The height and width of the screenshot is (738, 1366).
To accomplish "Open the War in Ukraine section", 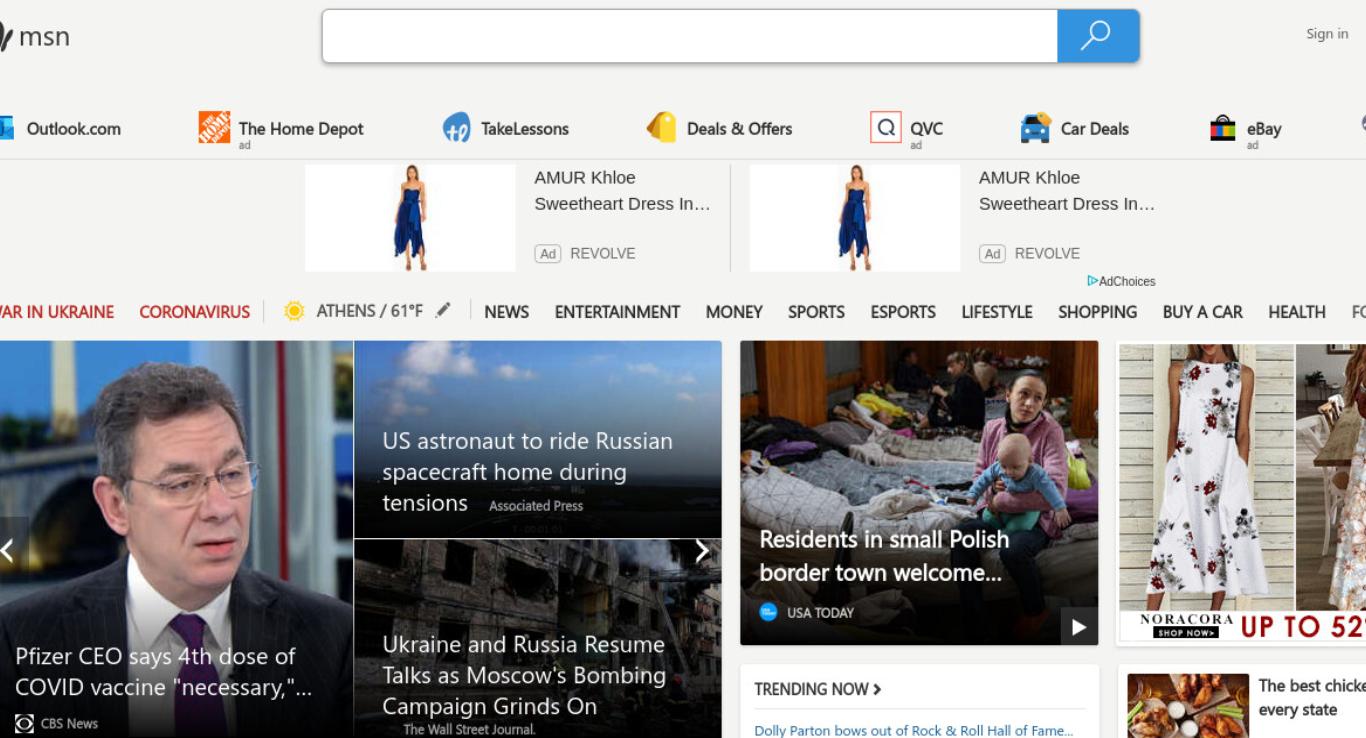I will click(57, 312).
